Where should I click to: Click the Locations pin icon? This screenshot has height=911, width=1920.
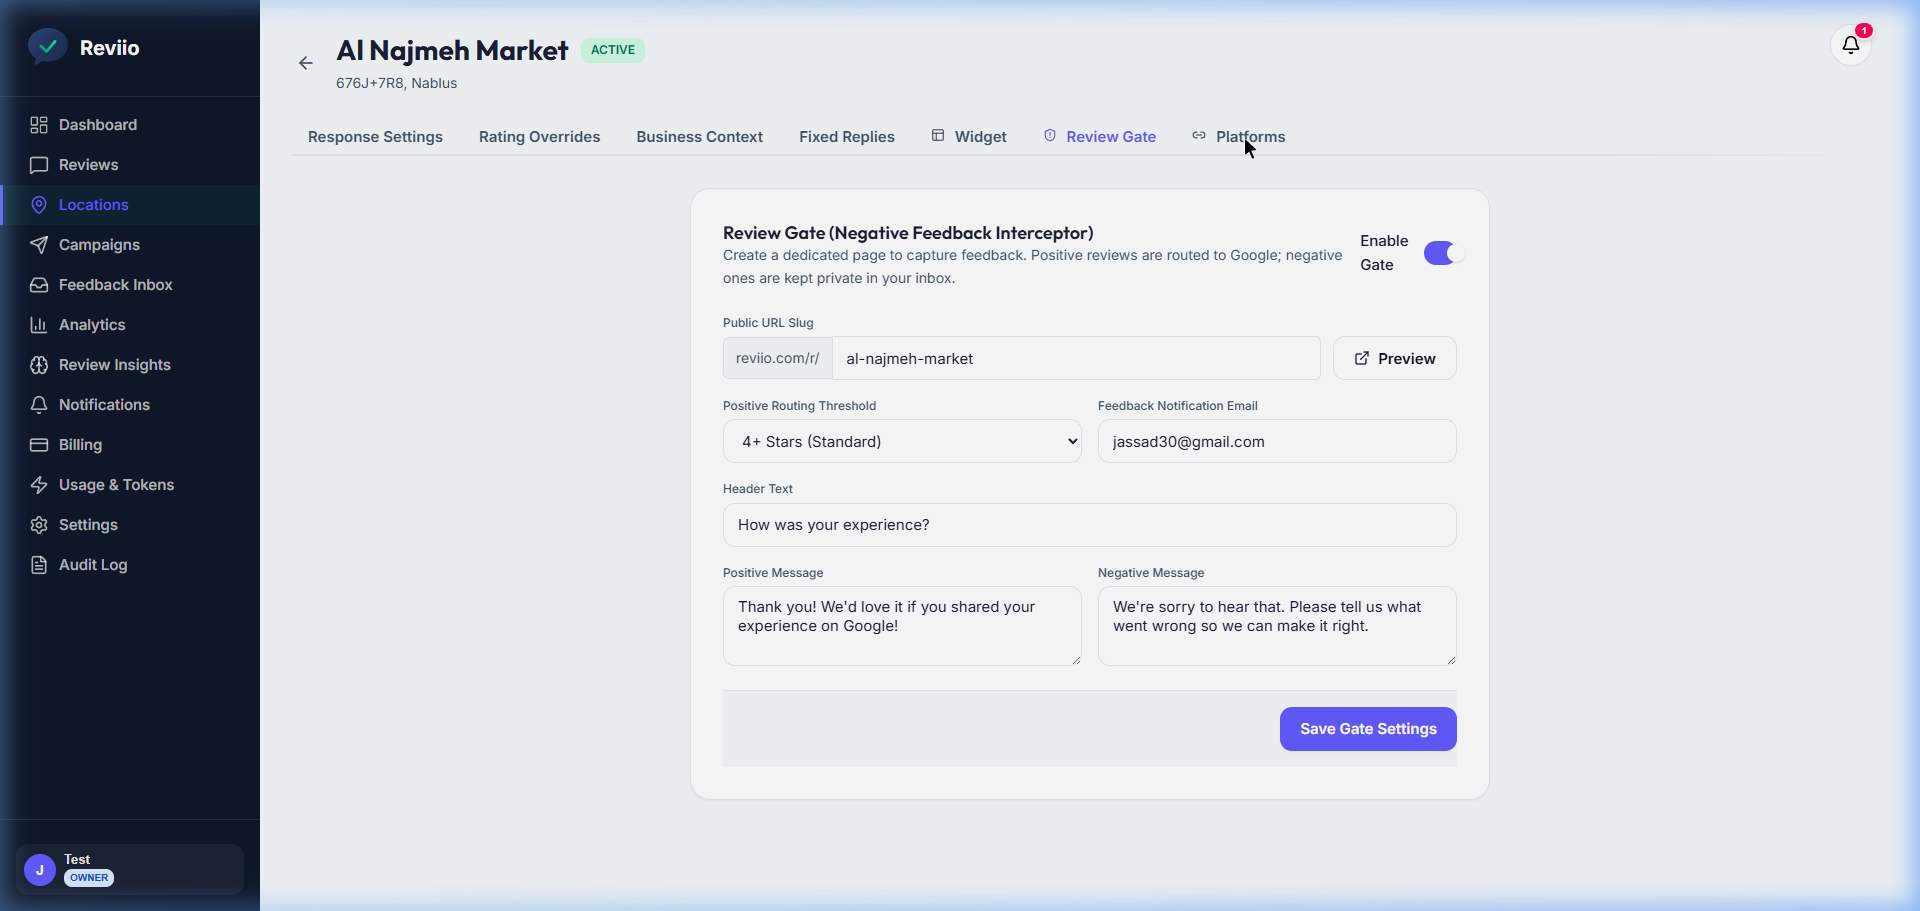(x=39, y=205)
